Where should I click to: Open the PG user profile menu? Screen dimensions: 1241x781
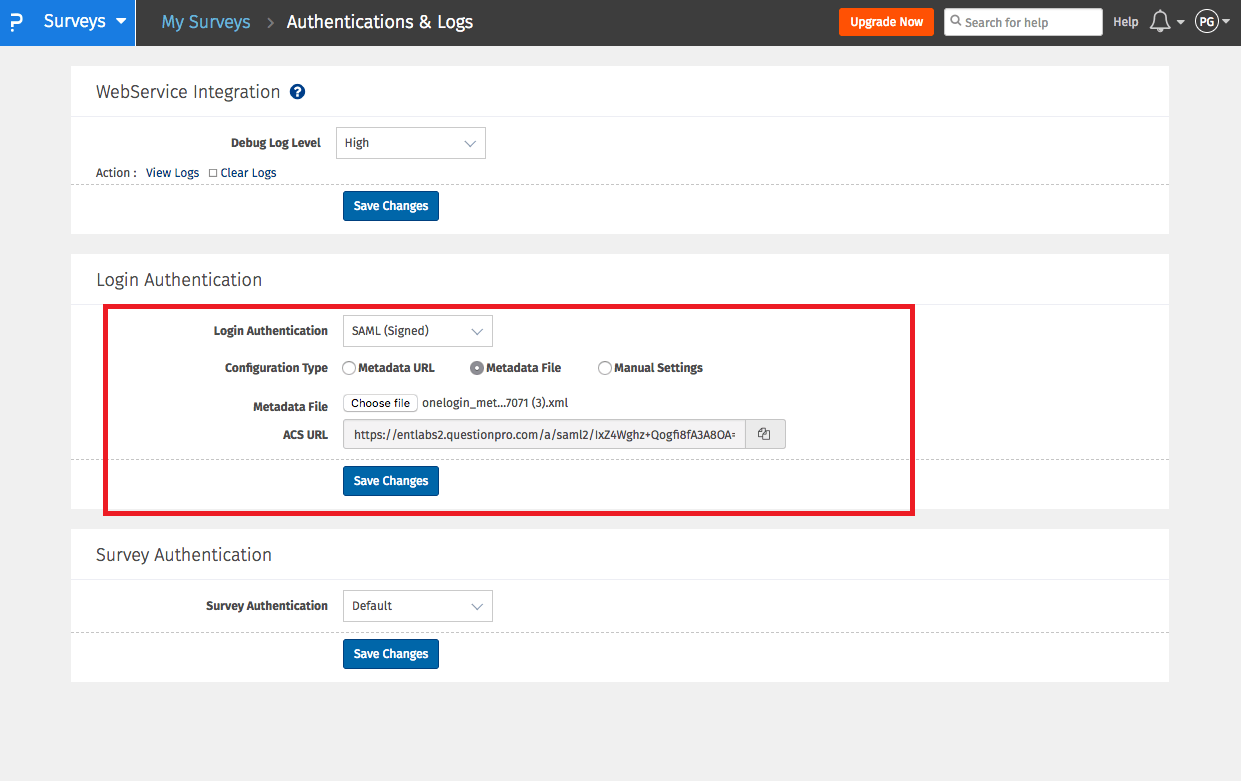click(1212, 22)
